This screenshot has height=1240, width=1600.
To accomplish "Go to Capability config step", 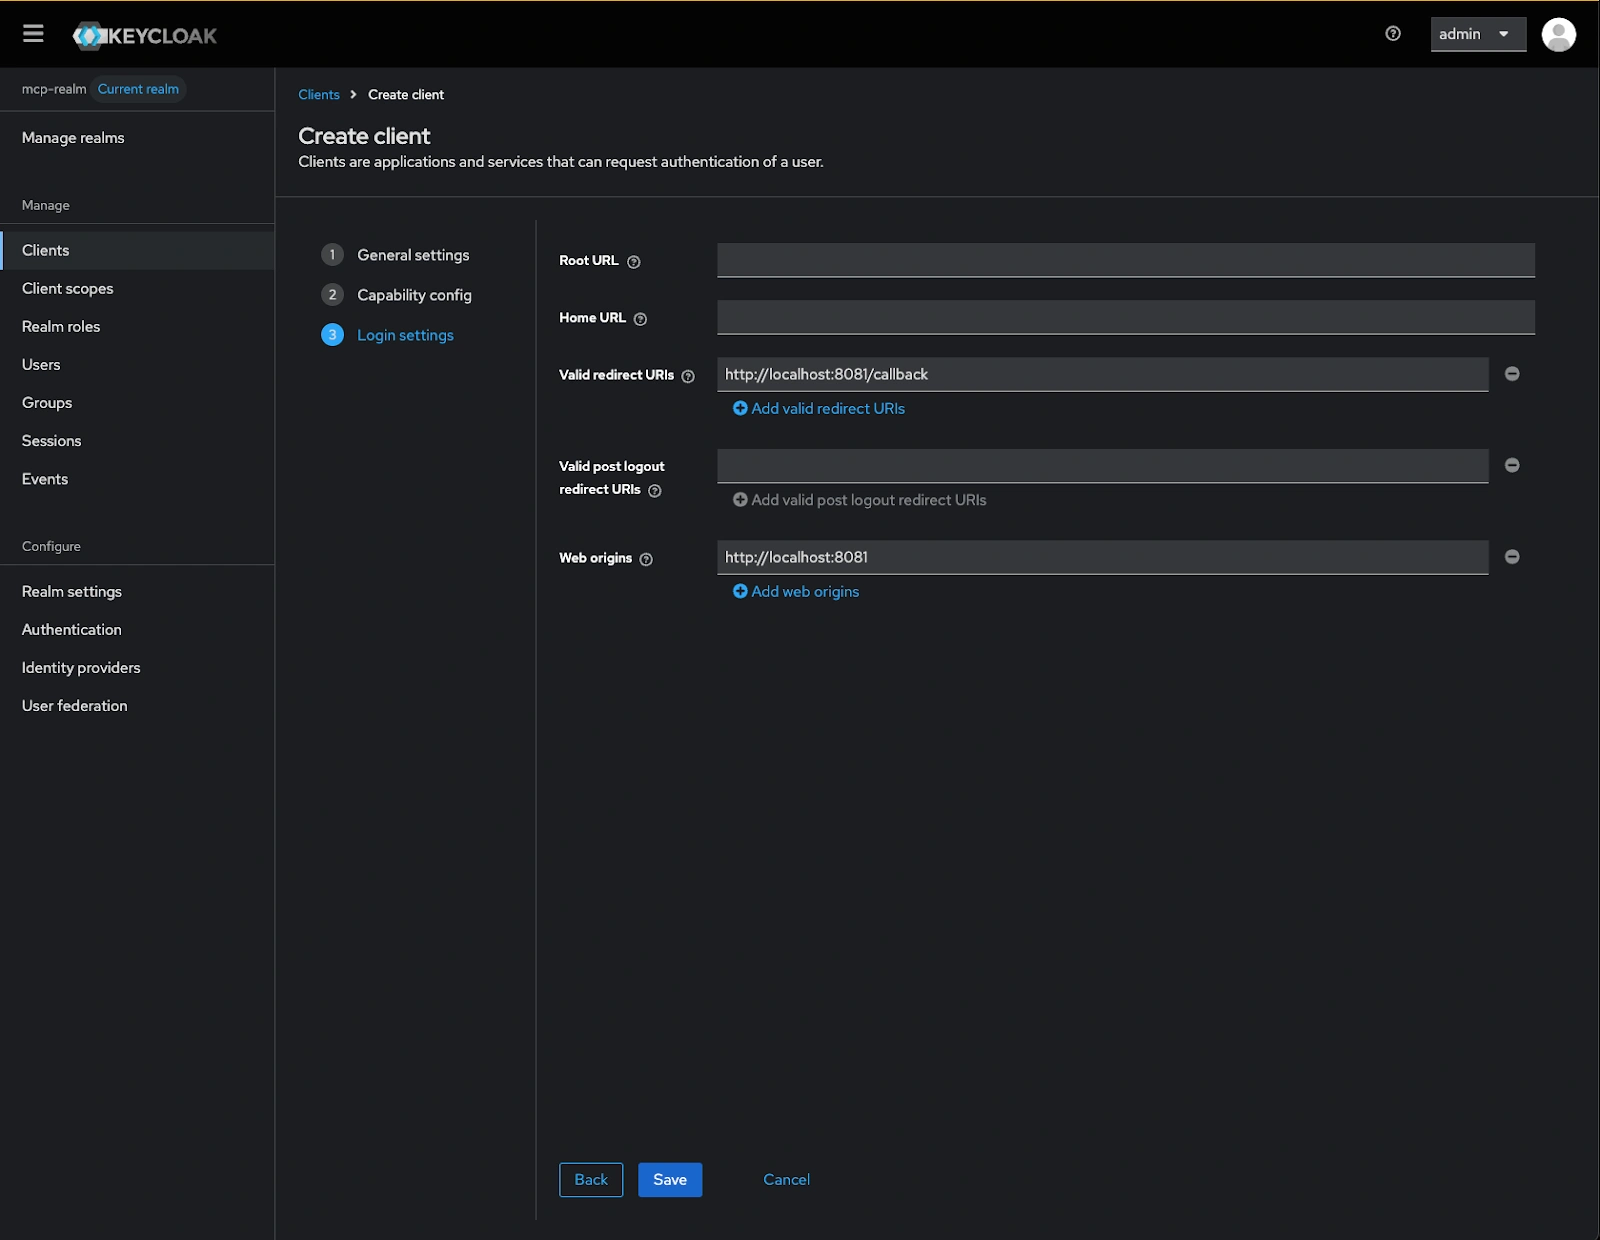I will (x=397, y=295).
